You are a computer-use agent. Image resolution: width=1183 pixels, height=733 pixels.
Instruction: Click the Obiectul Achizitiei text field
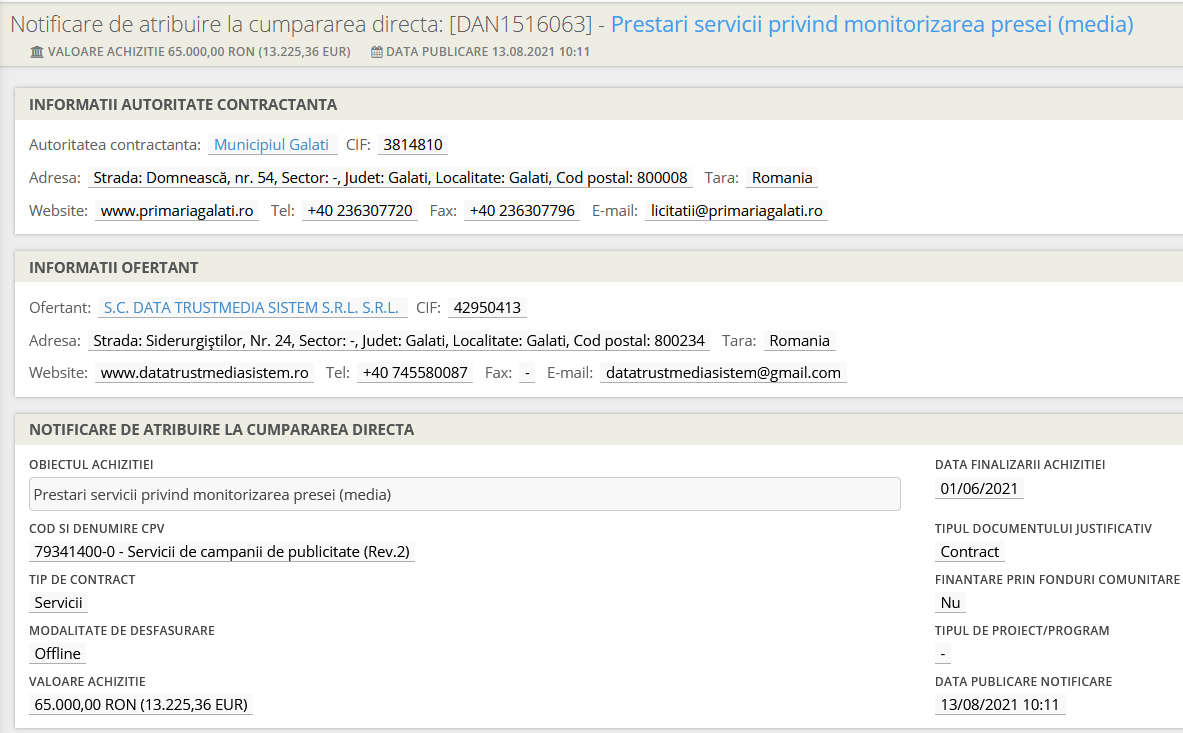coord(464,494)
